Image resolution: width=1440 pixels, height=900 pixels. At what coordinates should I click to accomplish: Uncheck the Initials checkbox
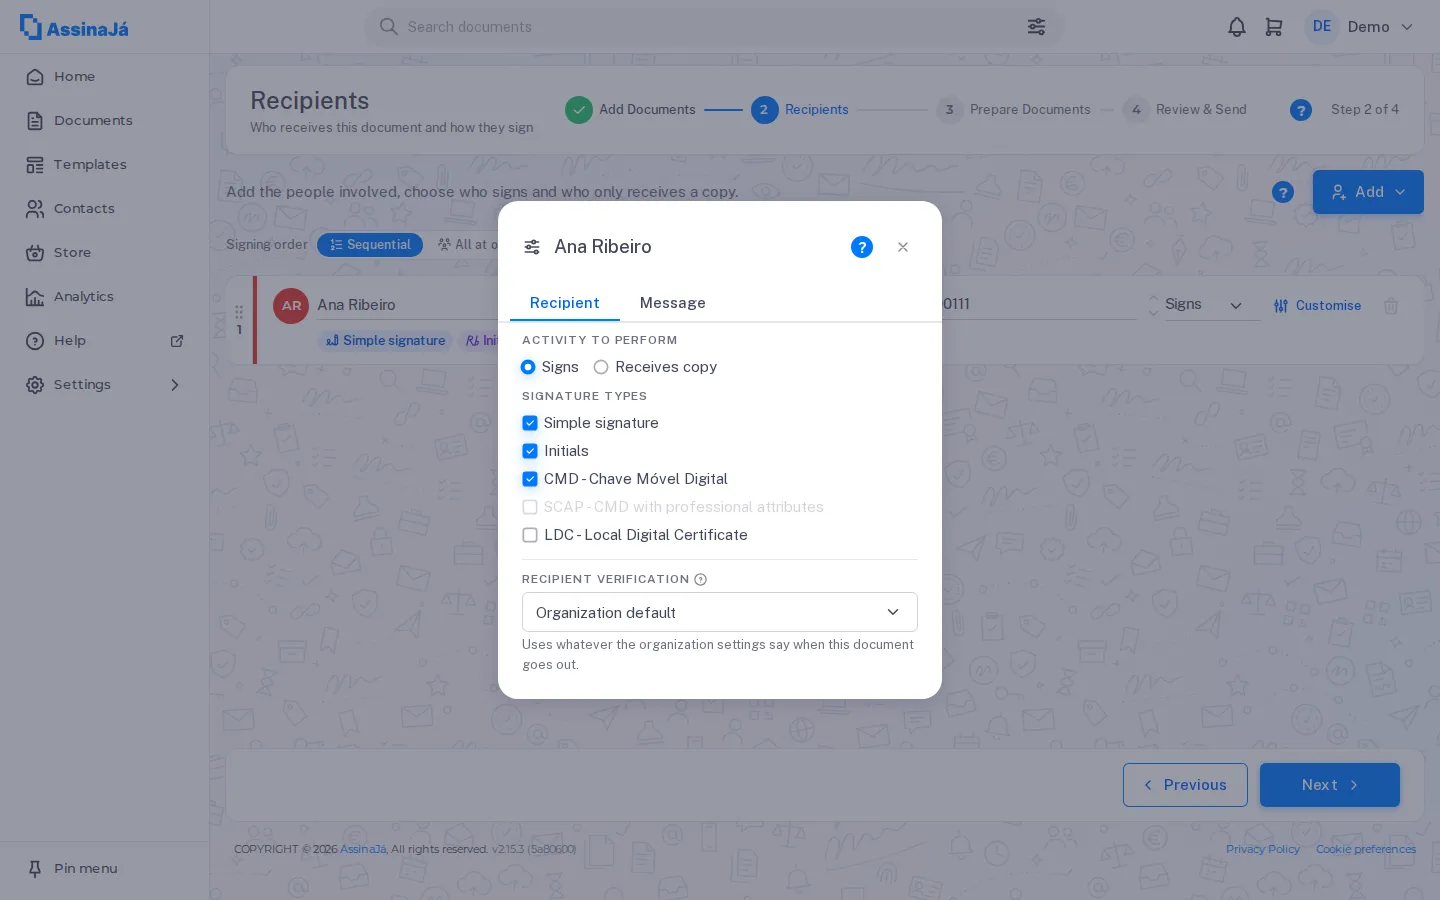[530, 451]
